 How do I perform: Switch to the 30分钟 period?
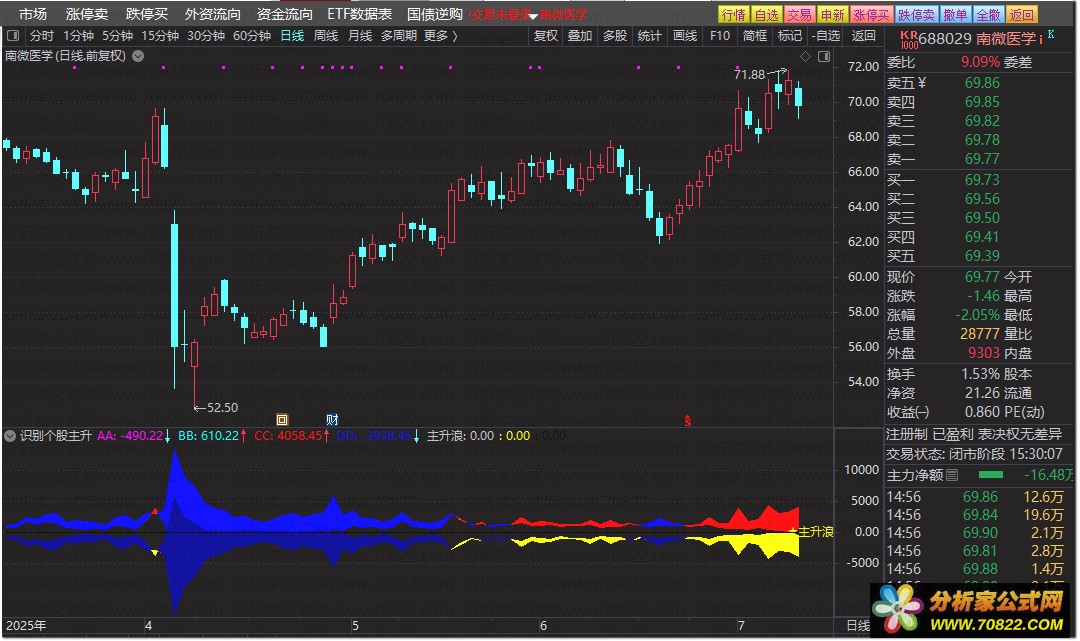pyautogui.click(x=206, y=35)
